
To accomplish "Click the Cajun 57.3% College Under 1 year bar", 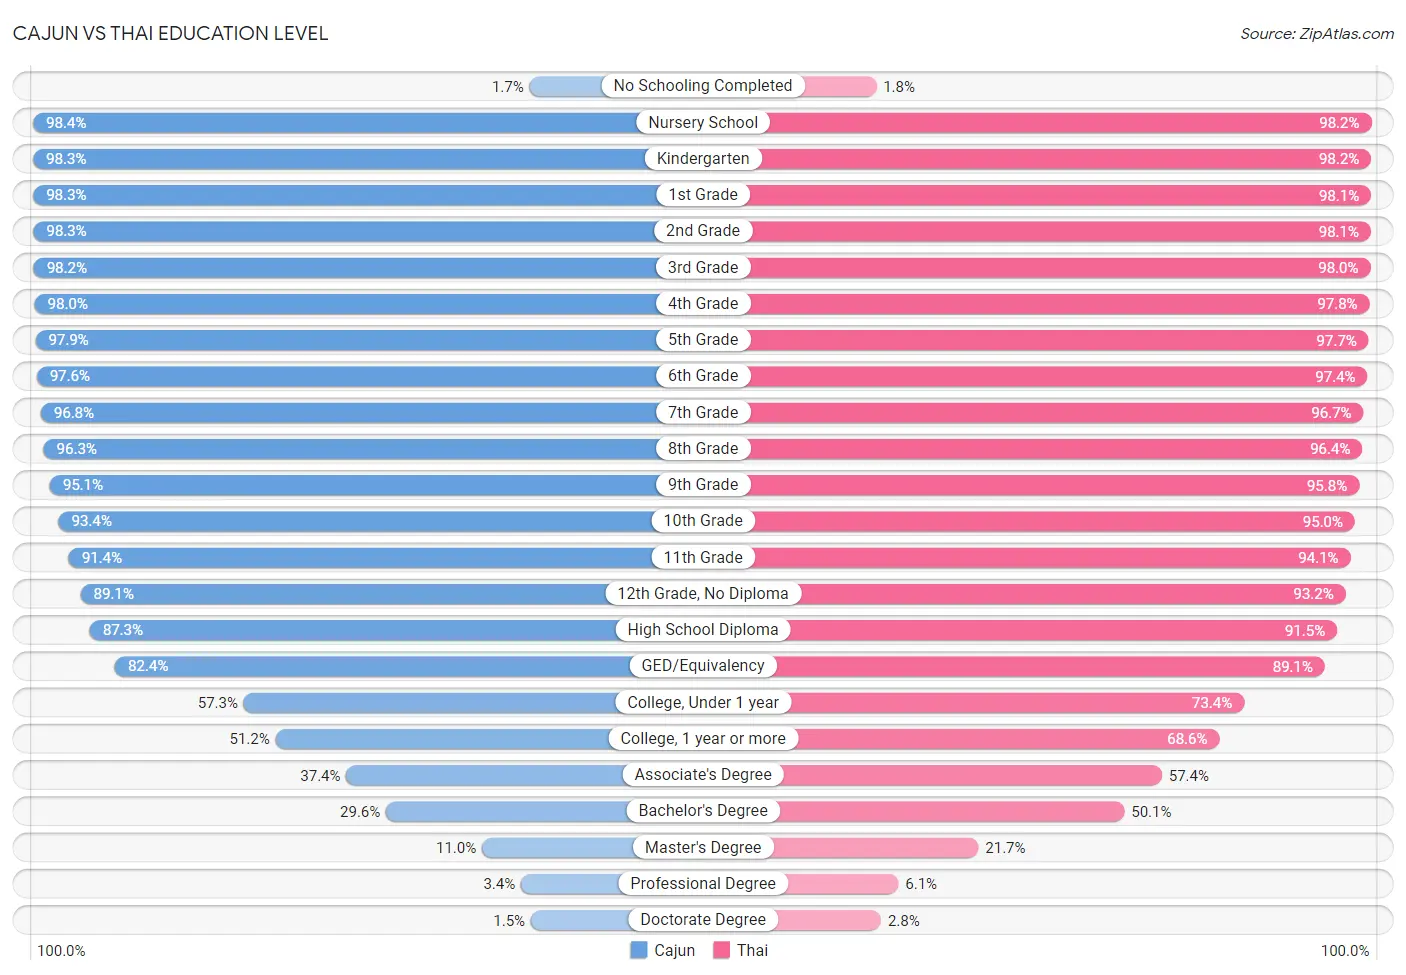I will 429,702.
